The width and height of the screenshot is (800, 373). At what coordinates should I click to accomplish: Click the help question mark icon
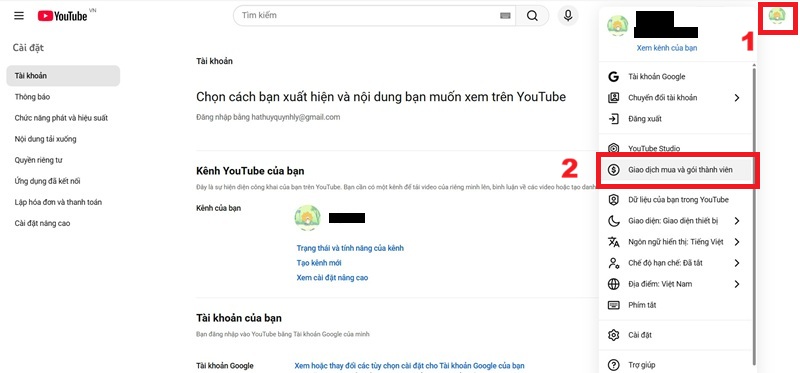613,365
